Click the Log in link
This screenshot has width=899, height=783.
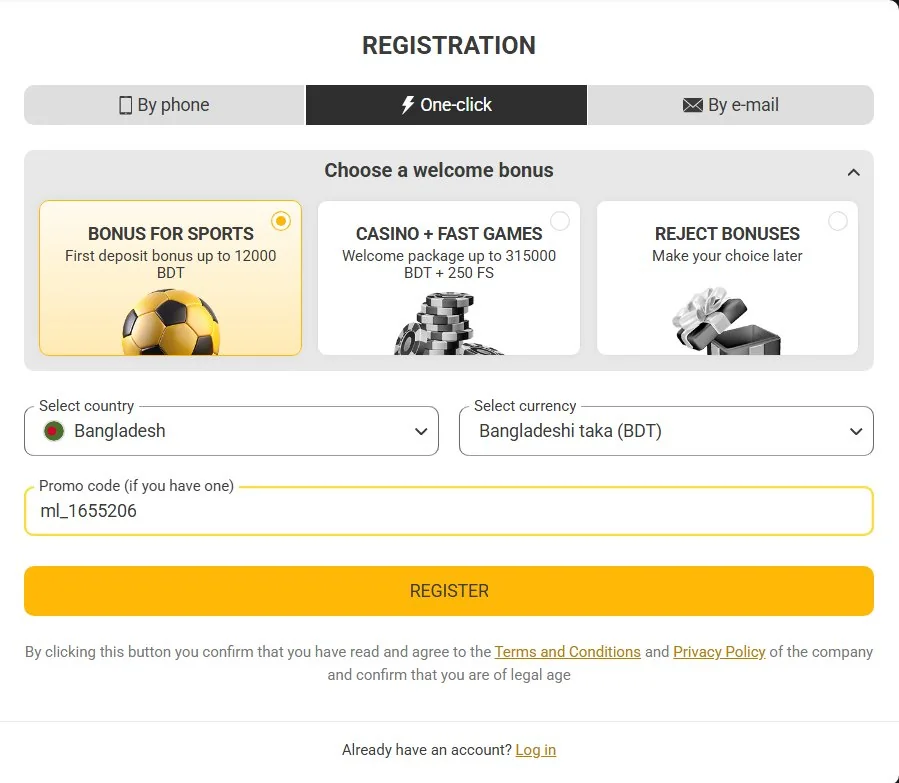click(536, 750)
